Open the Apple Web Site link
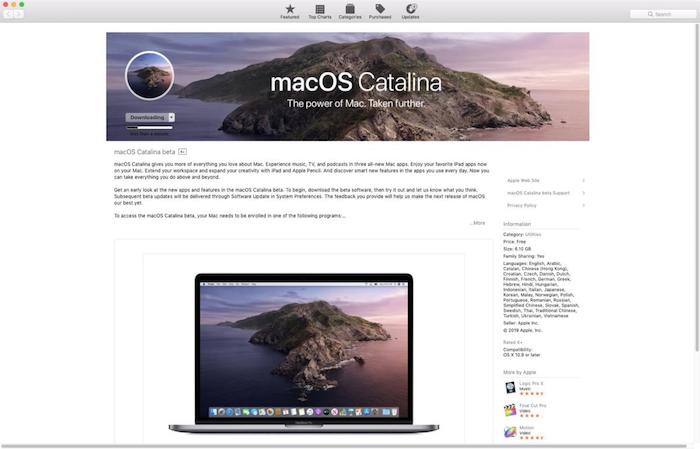 [x=544, y=181]
